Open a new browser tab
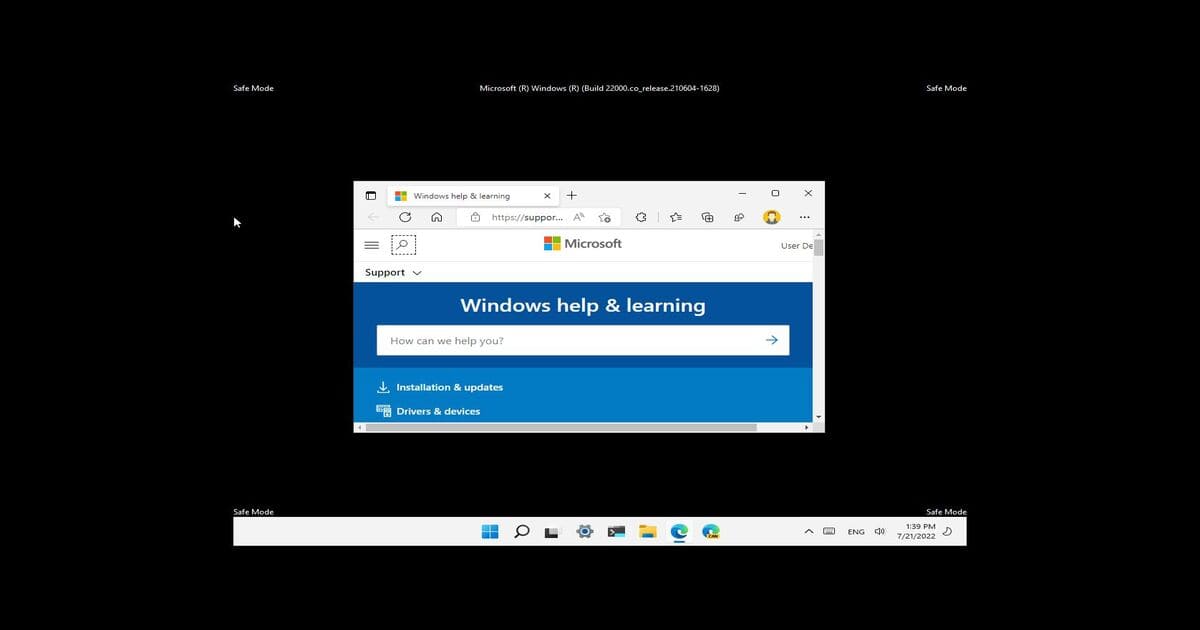This screenshot has width=1200, height=630. [x=571, y=195]
